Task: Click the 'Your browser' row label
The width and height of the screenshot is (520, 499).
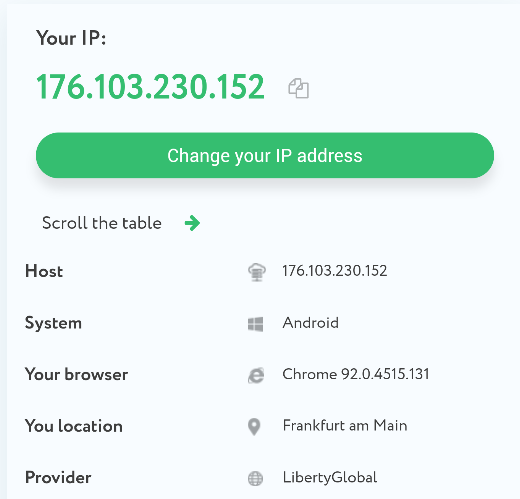Action: pos(77,374)
